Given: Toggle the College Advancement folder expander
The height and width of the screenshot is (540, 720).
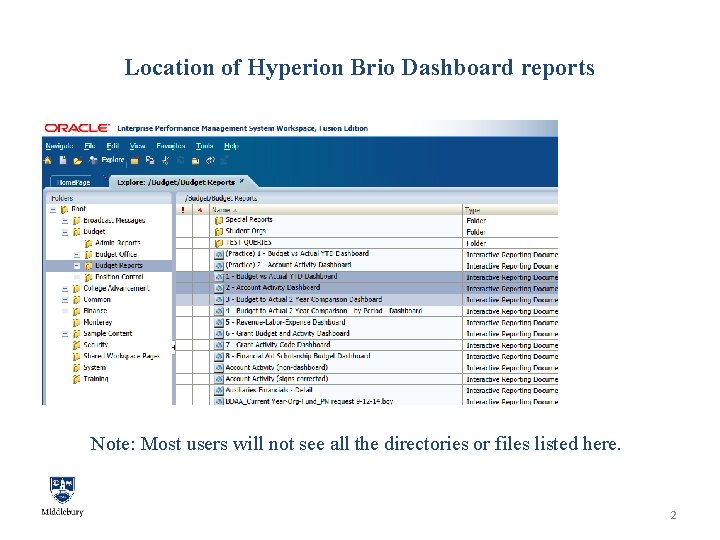Looking at the screenshot, I should pyautogui.click(x=65, y=288).
